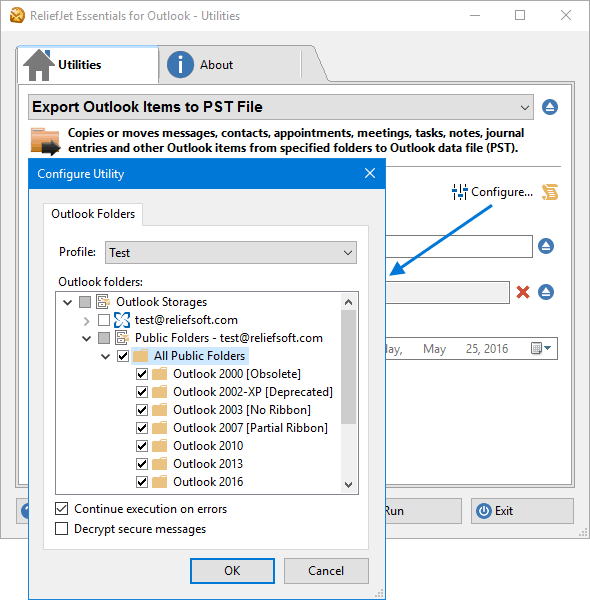This screenshot has height=600, width=590.
Task: Click the export folder arrow icon
Action: click(45, 141)
